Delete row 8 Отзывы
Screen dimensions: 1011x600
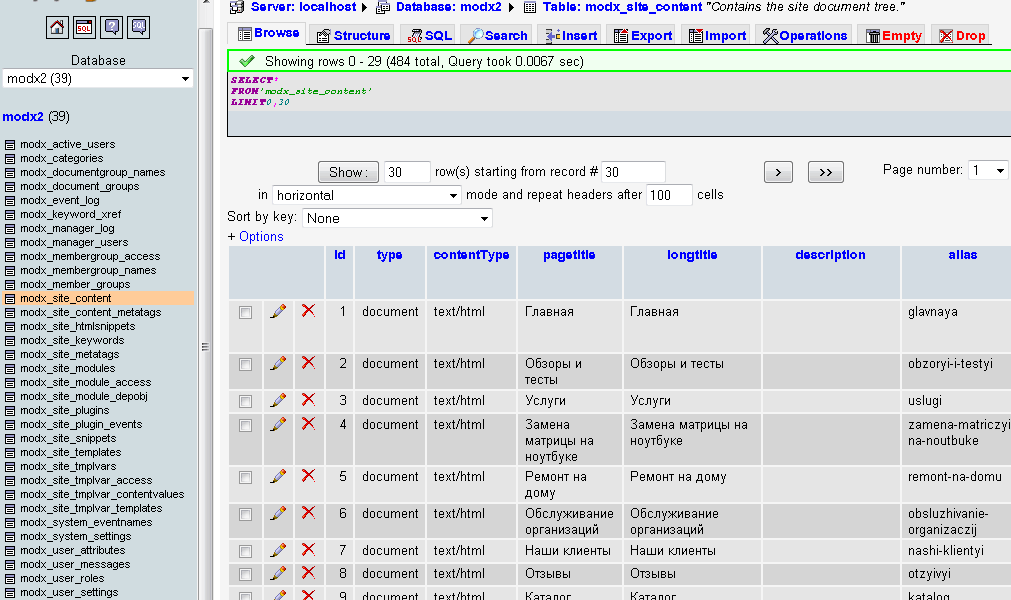click(308, 572)
